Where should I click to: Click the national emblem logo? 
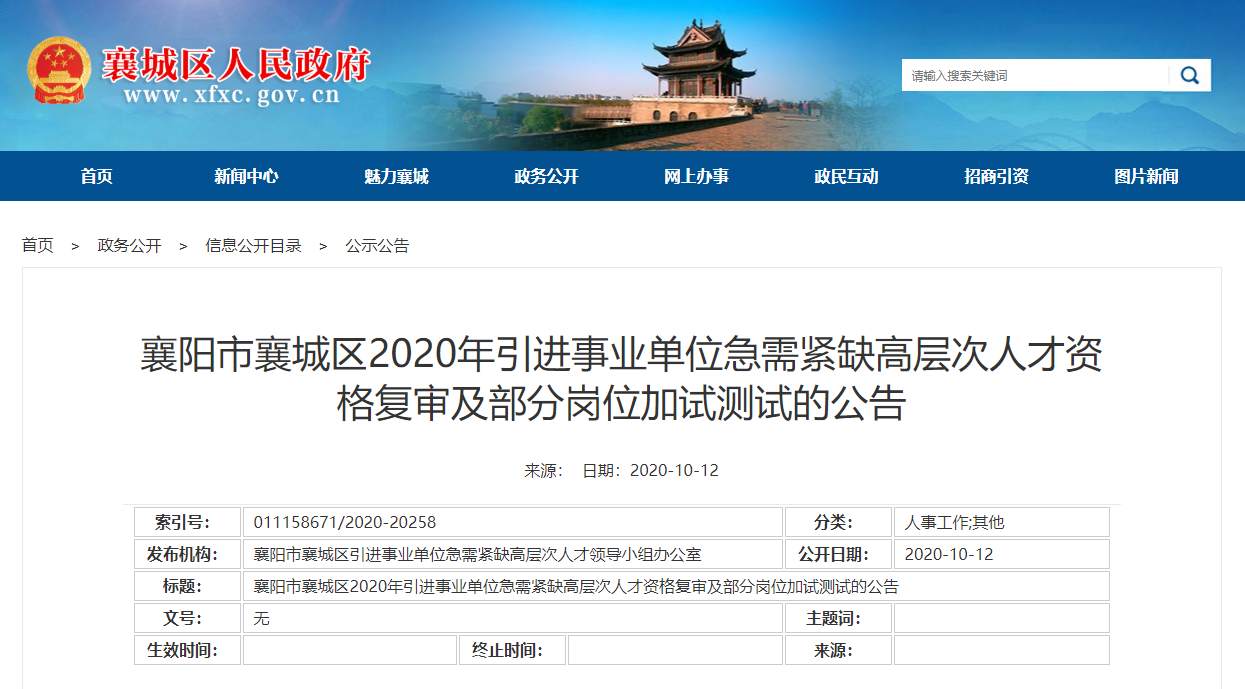58,71
